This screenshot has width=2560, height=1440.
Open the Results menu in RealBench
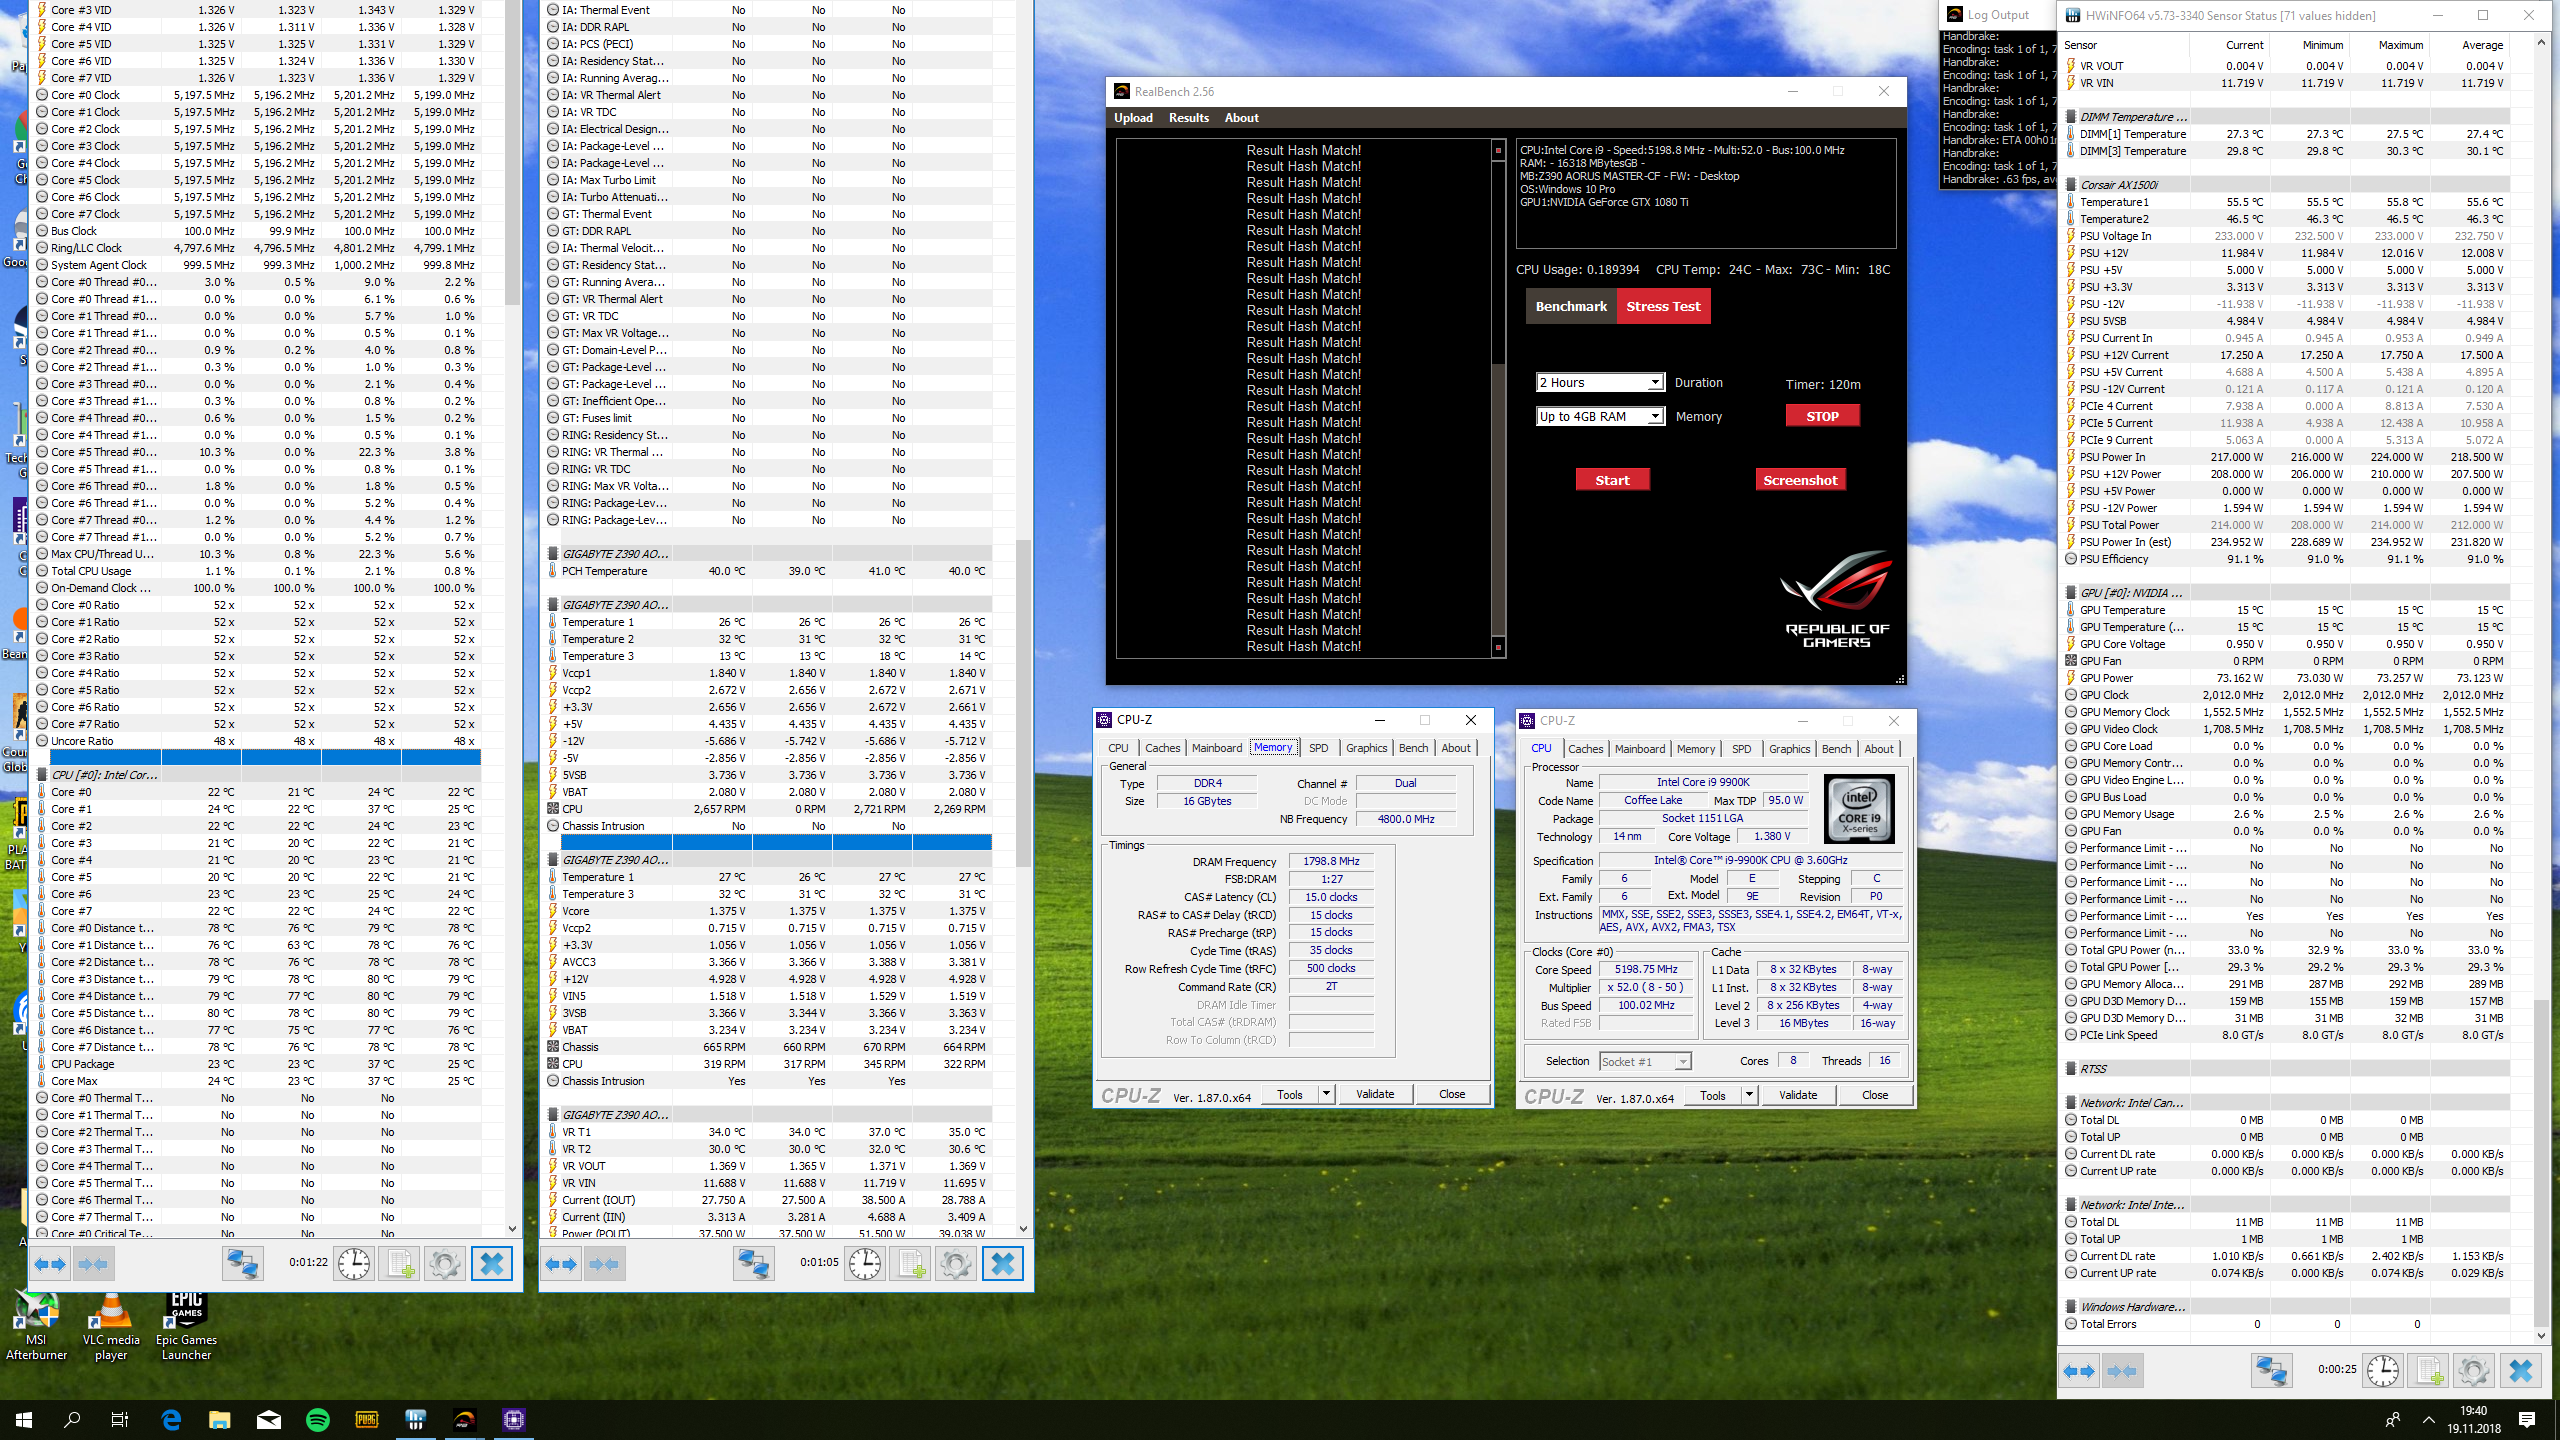(x=1189, y=118)
